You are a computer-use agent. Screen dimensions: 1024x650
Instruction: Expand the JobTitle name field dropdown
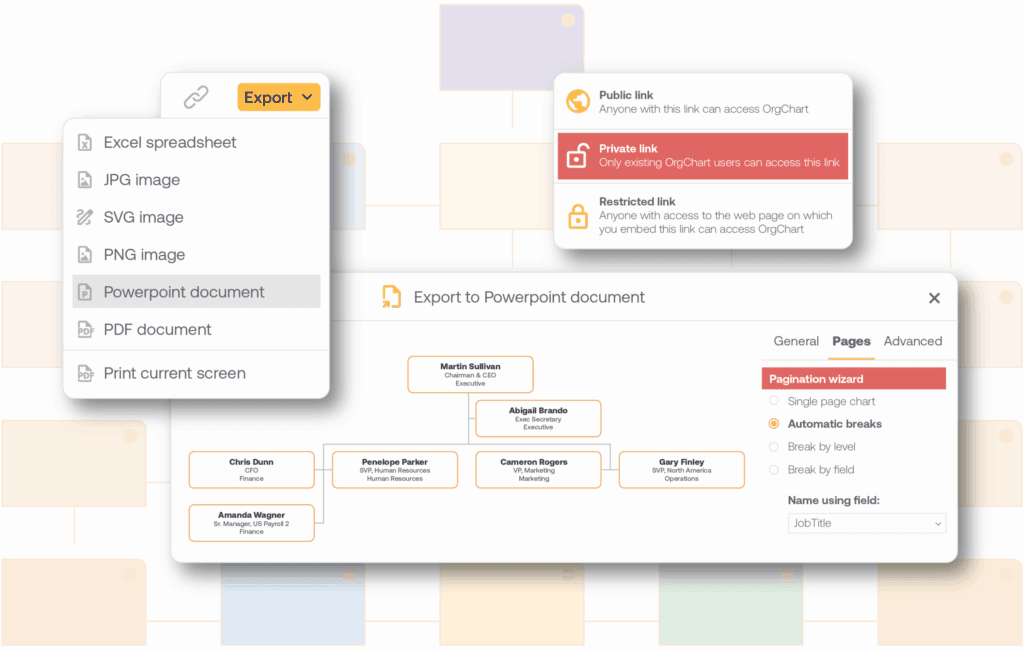point(866,523)
